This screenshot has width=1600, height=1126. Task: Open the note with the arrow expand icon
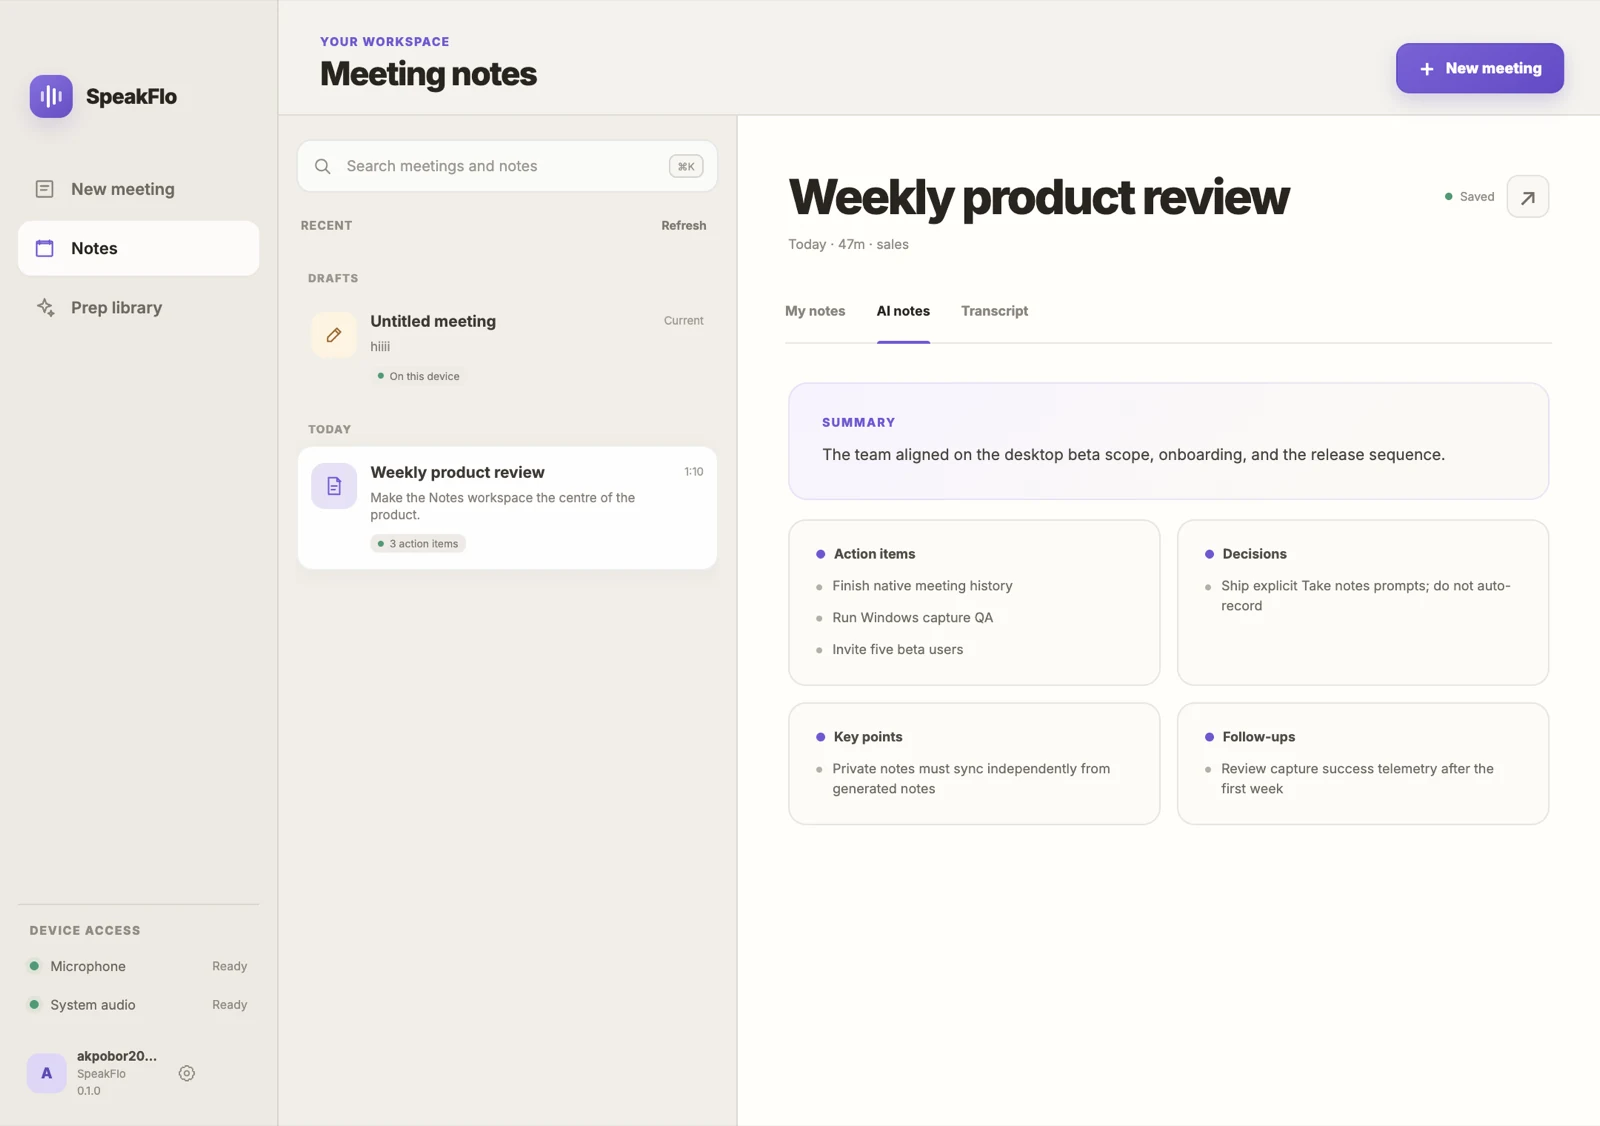1528,197
